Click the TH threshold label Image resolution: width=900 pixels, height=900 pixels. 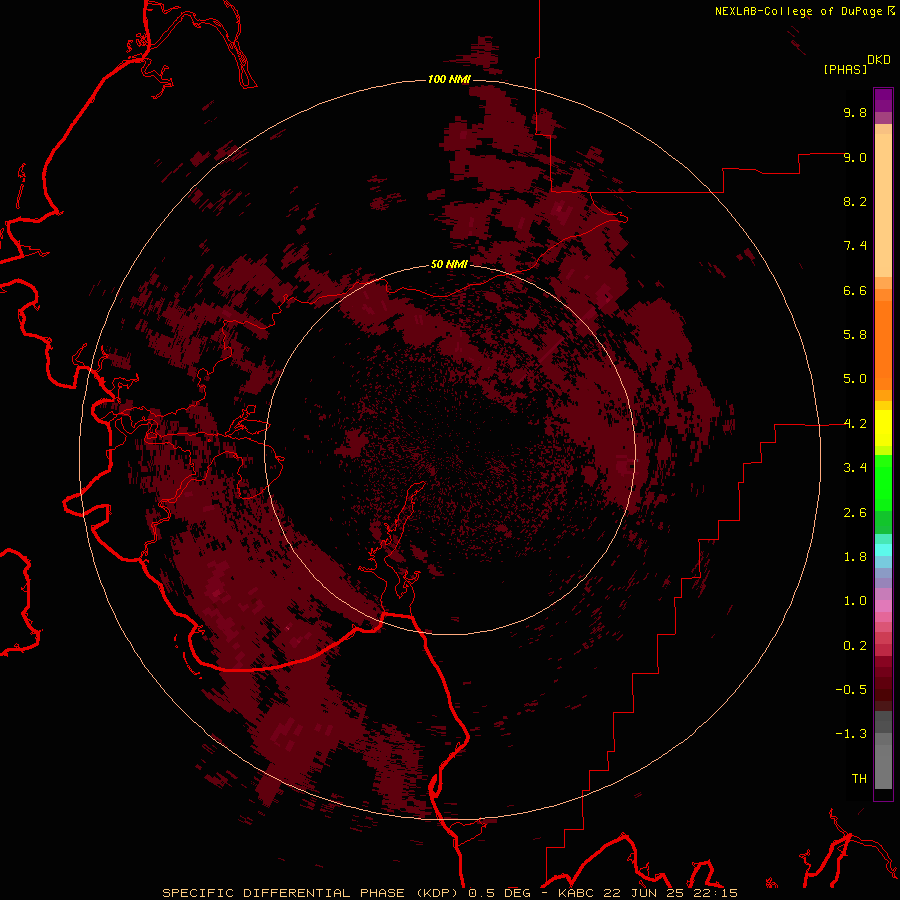click(859, 779)
